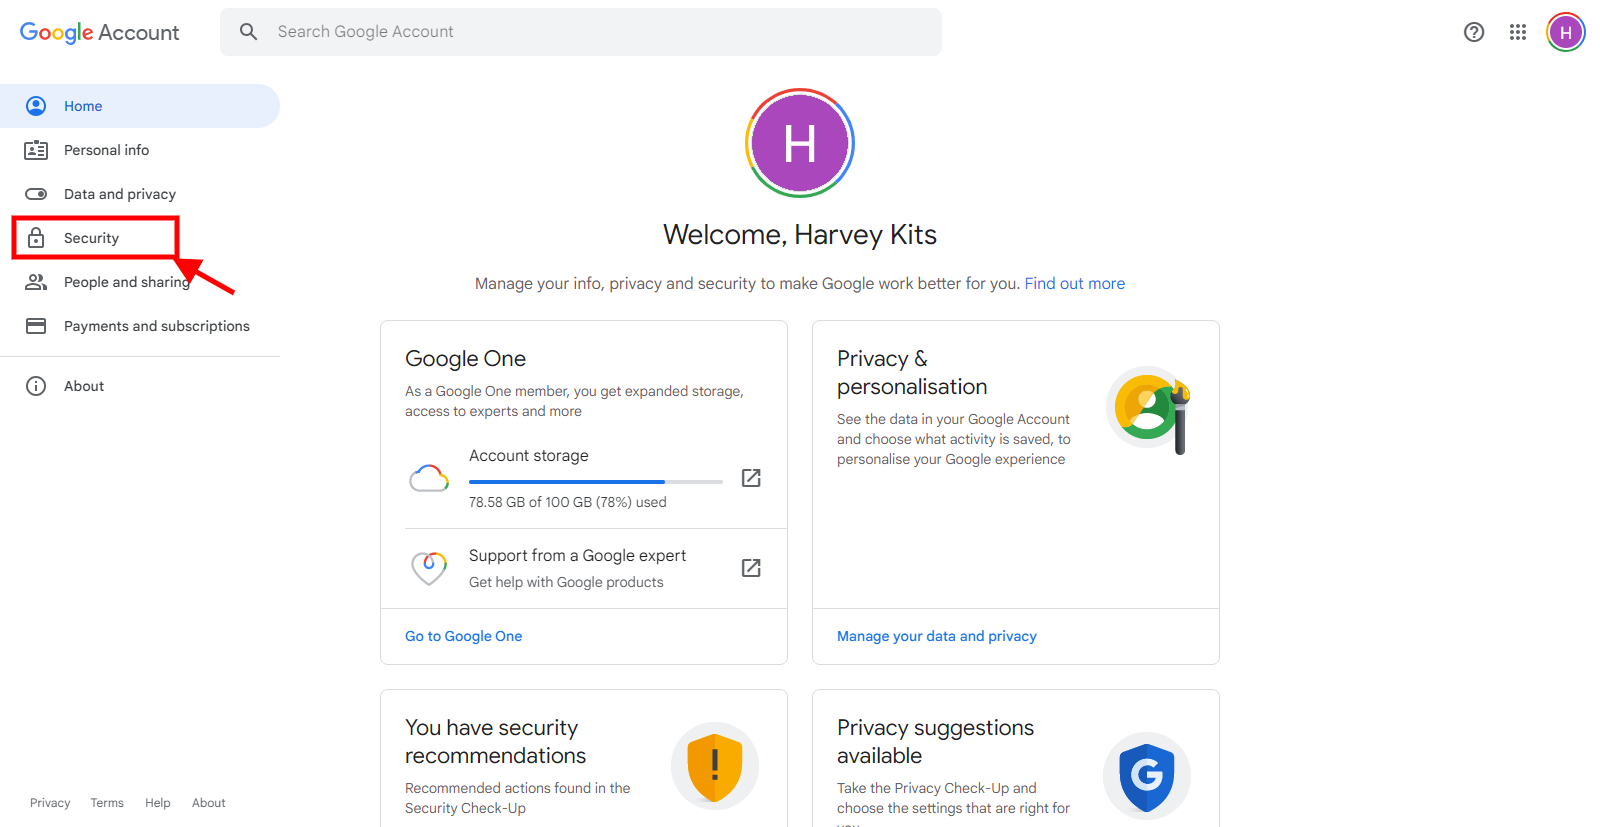This screenshot has width=1600, height=827.
Task: Click the large Harvey Kits profile picture
Action: coord(799,143)
